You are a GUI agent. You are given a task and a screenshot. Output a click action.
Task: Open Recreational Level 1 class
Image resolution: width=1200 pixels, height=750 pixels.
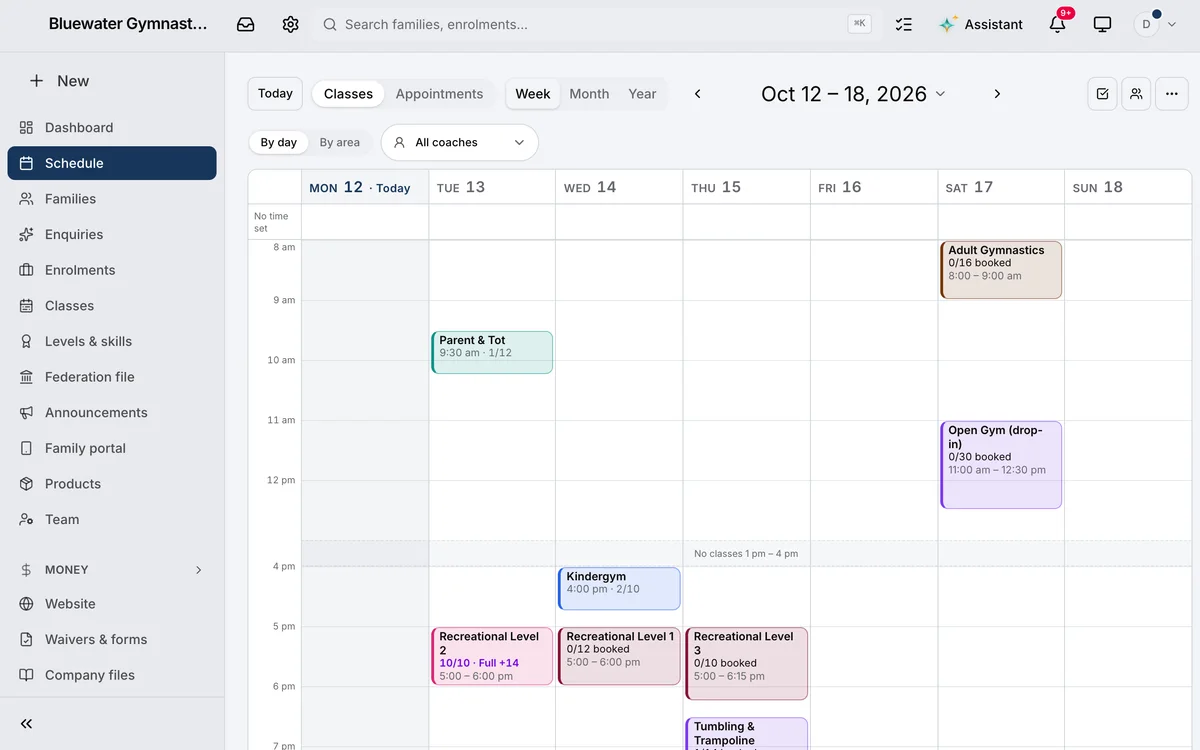(x=619, y=656)
